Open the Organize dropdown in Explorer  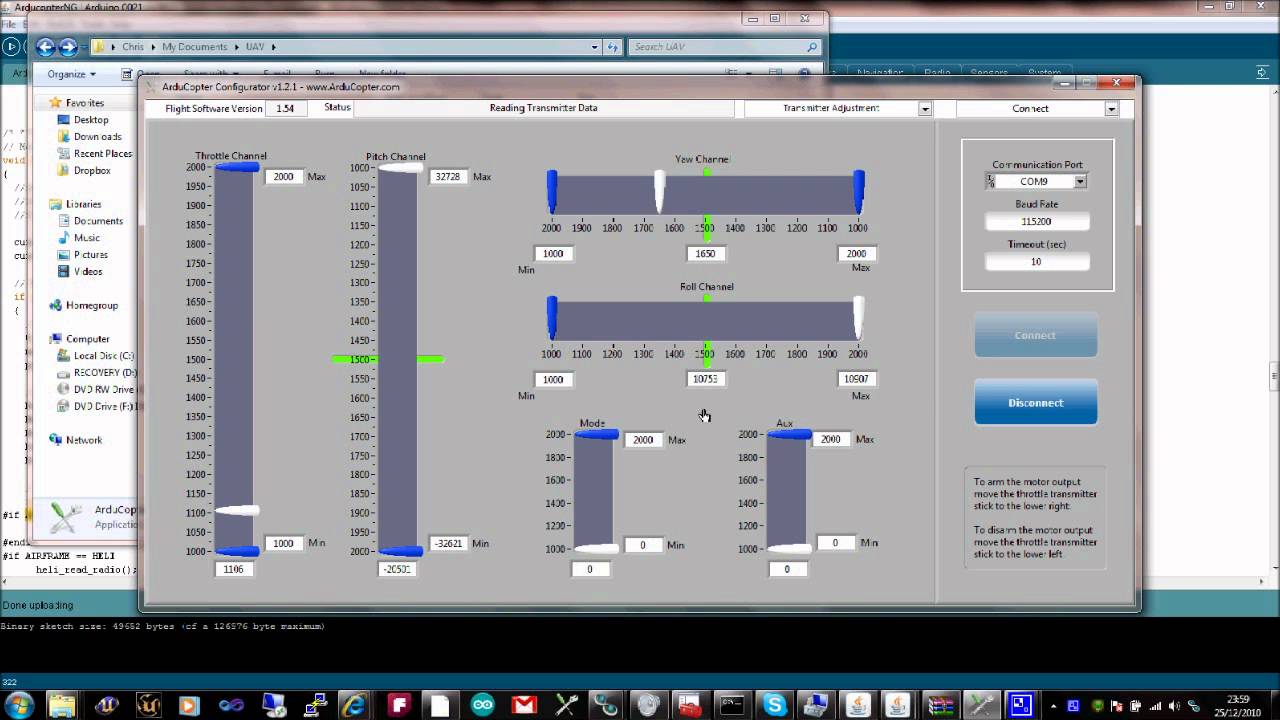pos(72,74)
